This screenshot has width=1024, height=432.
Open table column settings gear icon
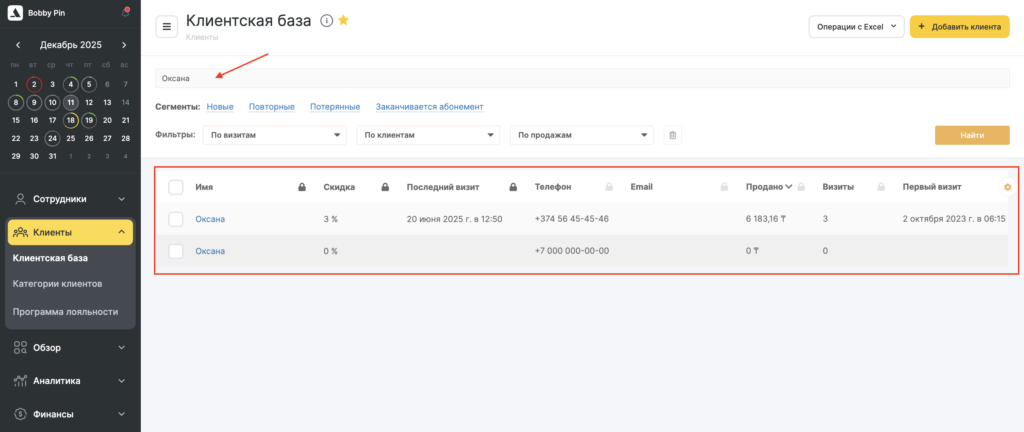[1007, 187]
